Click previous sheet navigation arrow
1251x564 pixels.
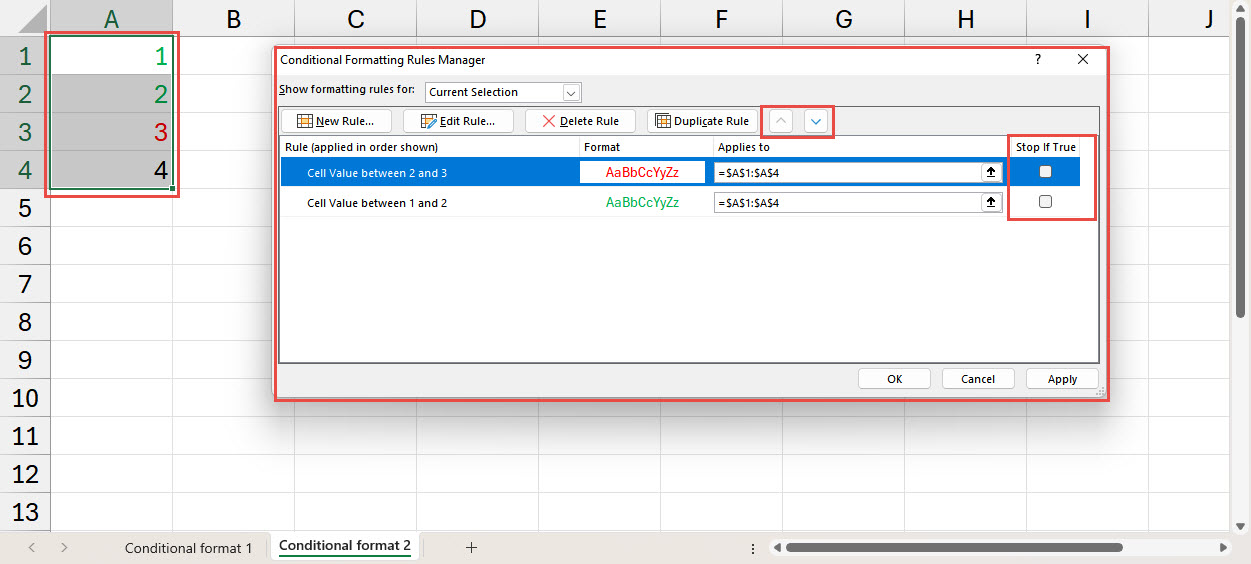pyautogui.click(x=32, y=547)
